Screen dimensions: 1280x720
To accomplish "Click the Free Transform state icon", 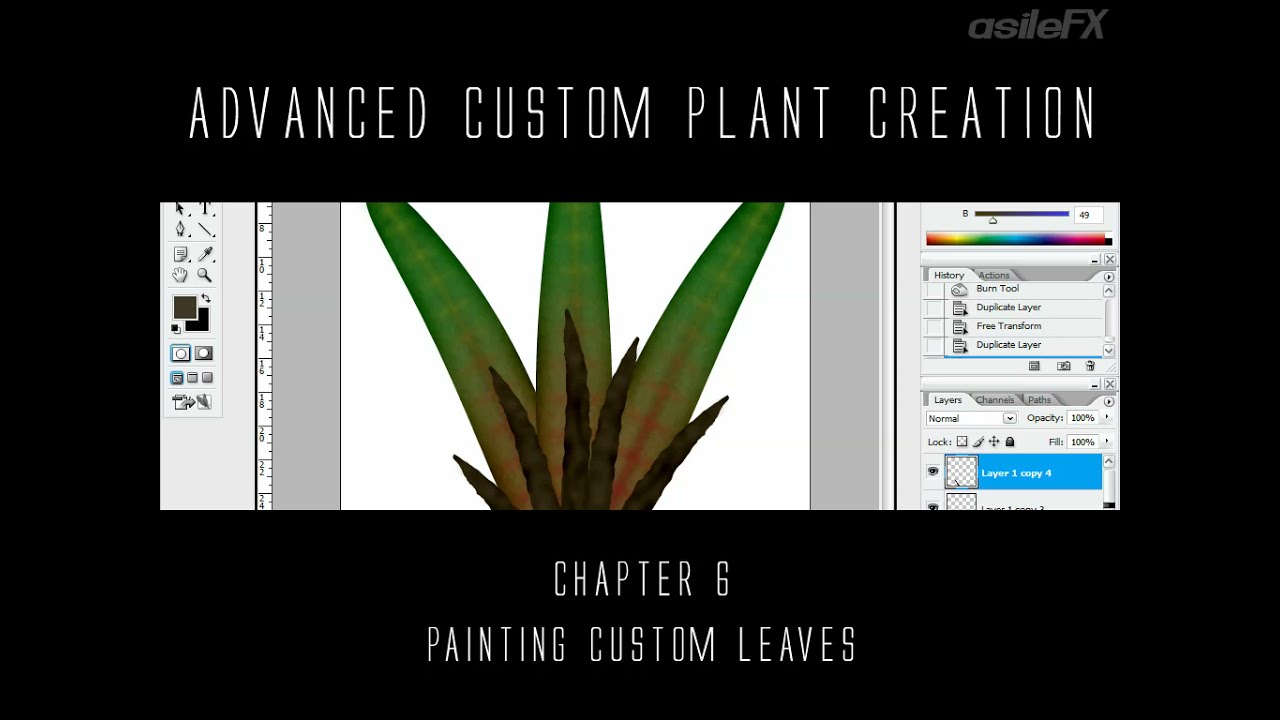I will 960,326.
